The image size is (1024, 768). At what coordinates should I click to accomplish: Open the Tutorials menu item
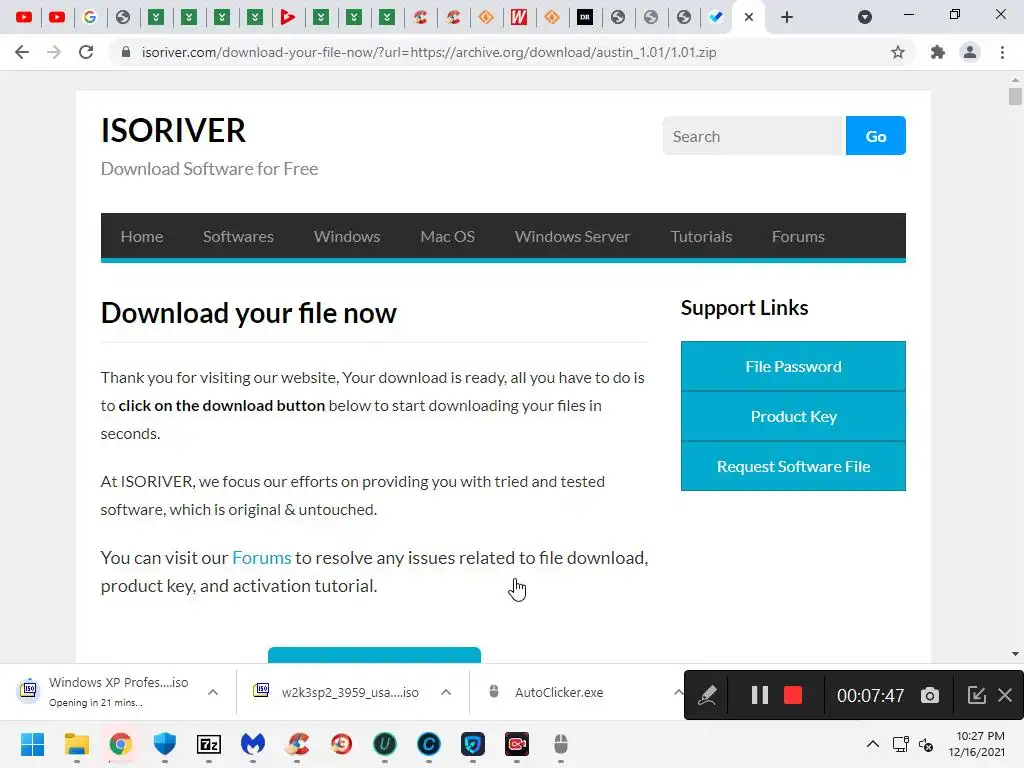(x=701, y=236)
